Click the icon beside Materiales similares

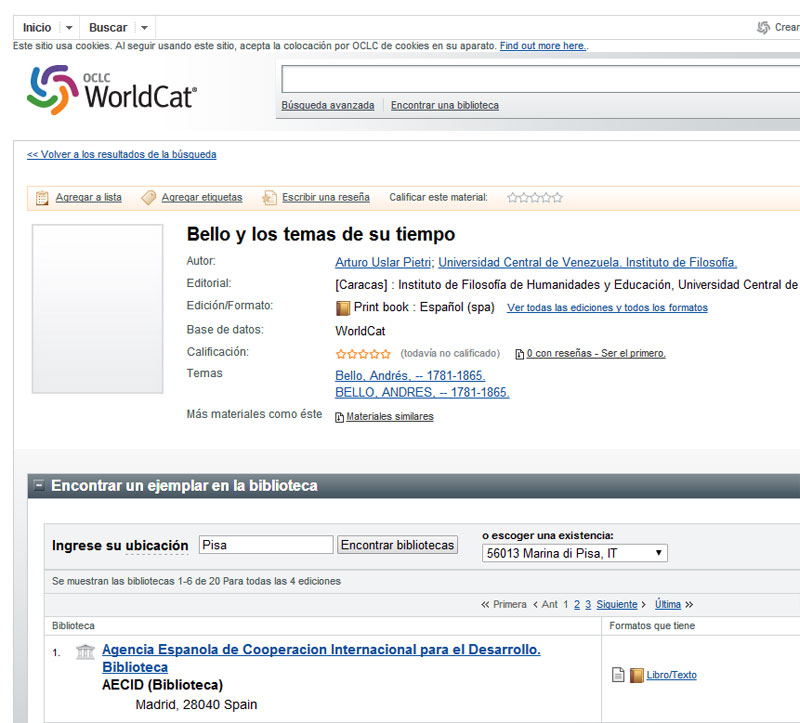[x=339, y=417]
